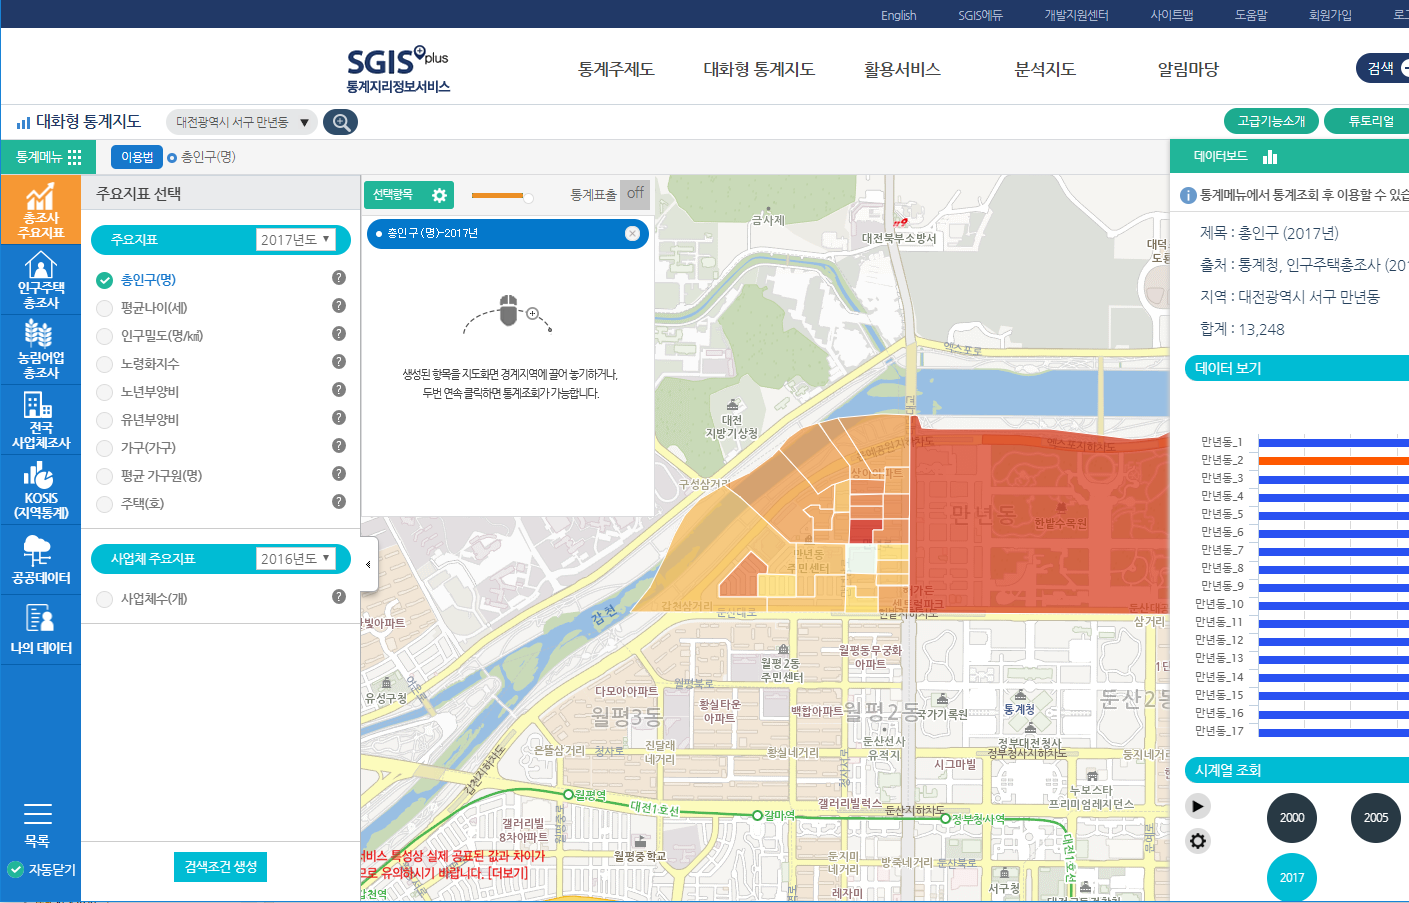The height and width of the screenshot is (903, 1409).
Task: Open the KOSIS 지역통계 sidebar icon
Action: click(x=40, y=490)
